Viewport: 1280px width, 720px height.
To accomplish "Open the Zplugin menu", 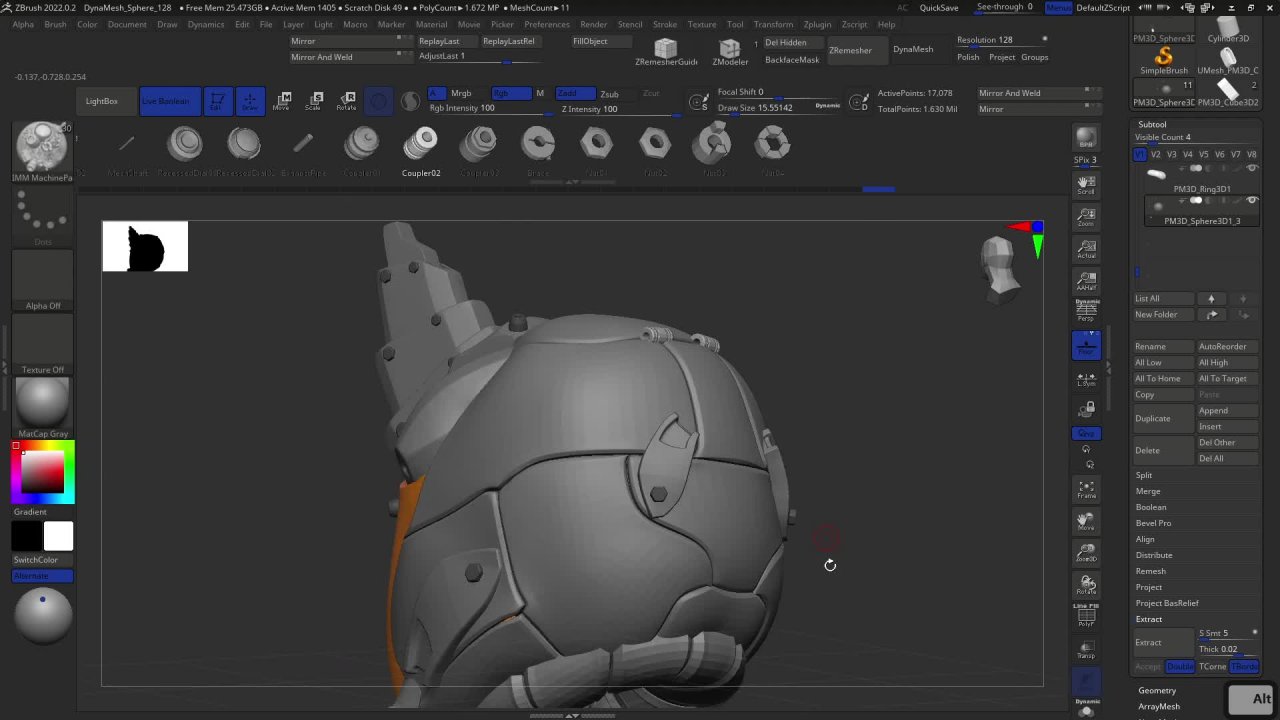I will point(817,24).
